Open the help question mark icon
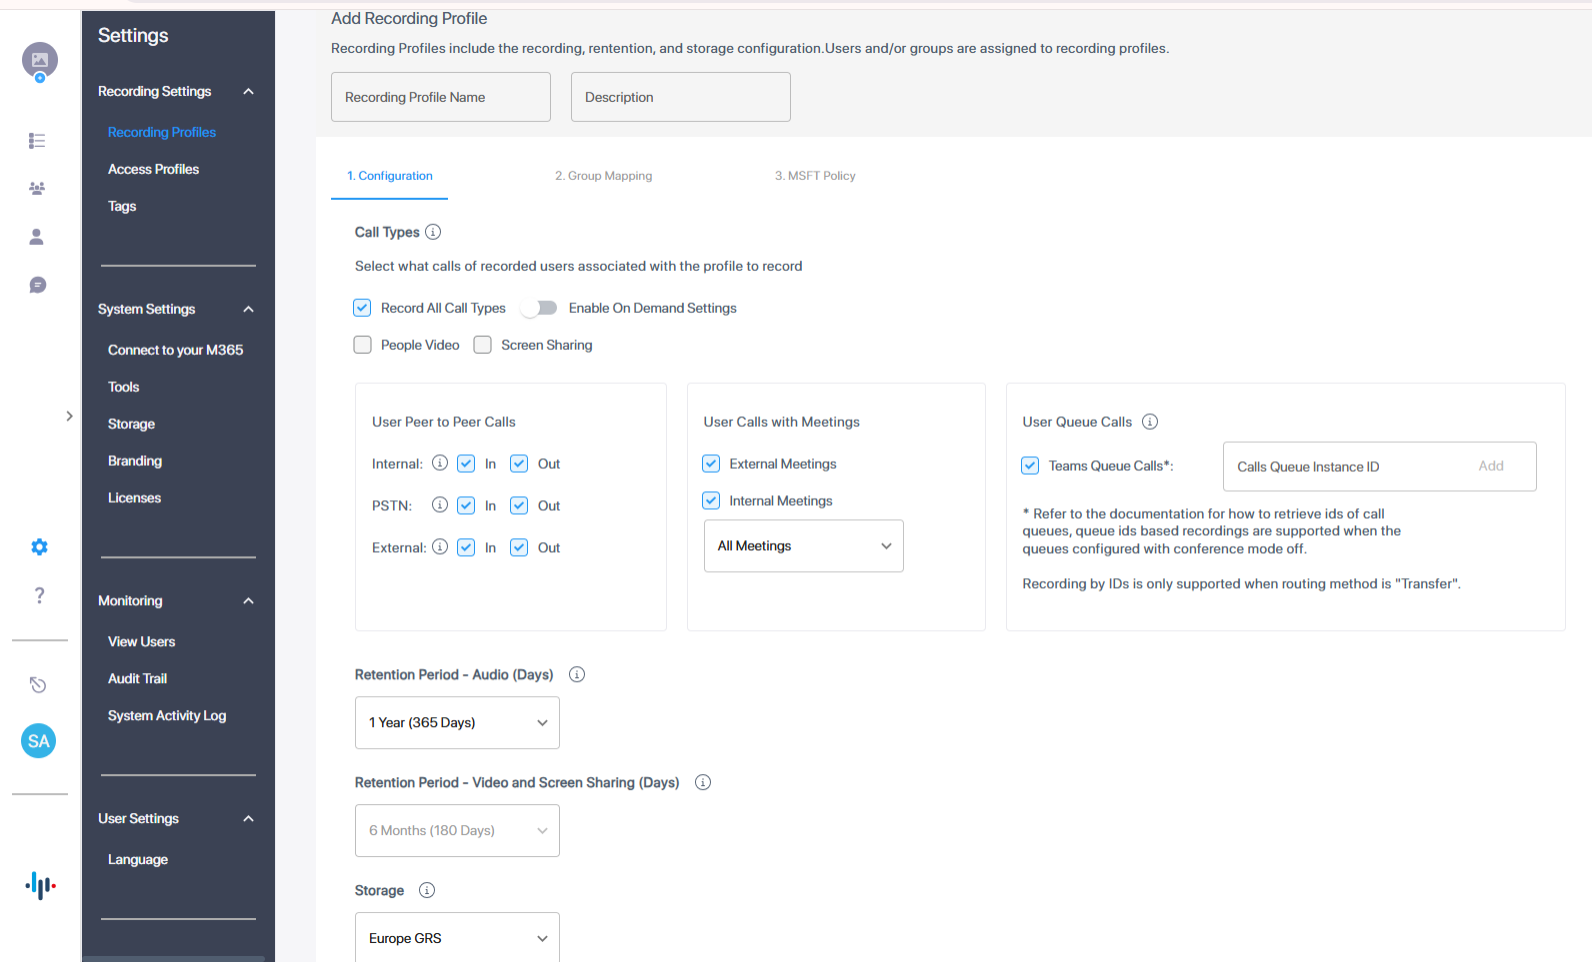Screen dimensions: 1592x962 click(39, 596)
